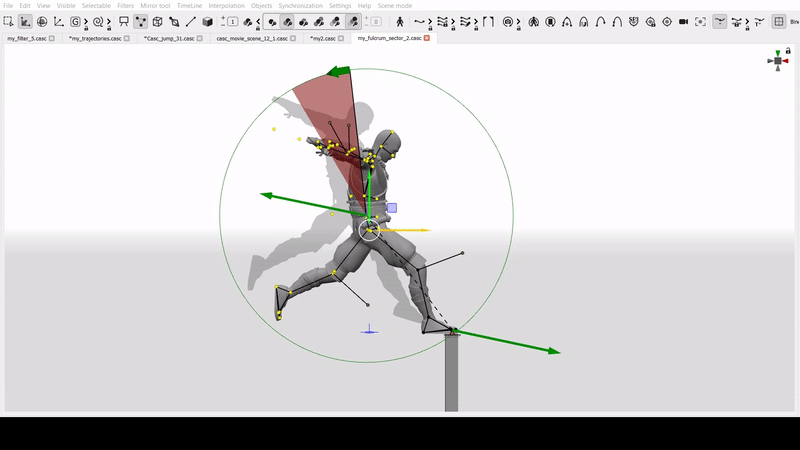Click the blue square handle near torso
This screenshot has height=450, width=800.
click(x=392, y=208)
